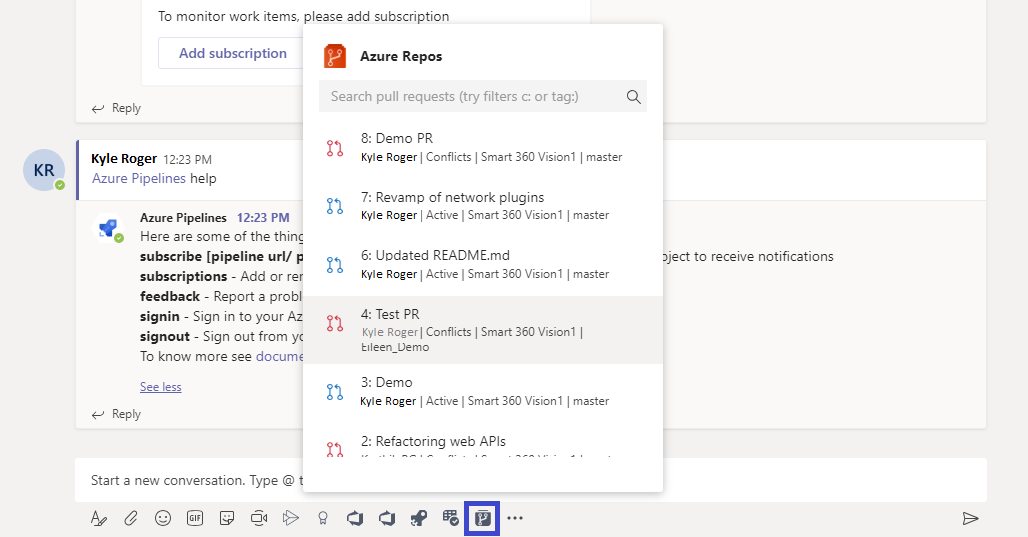Click the search magnifier in Azure Repos

coord(633,97)
